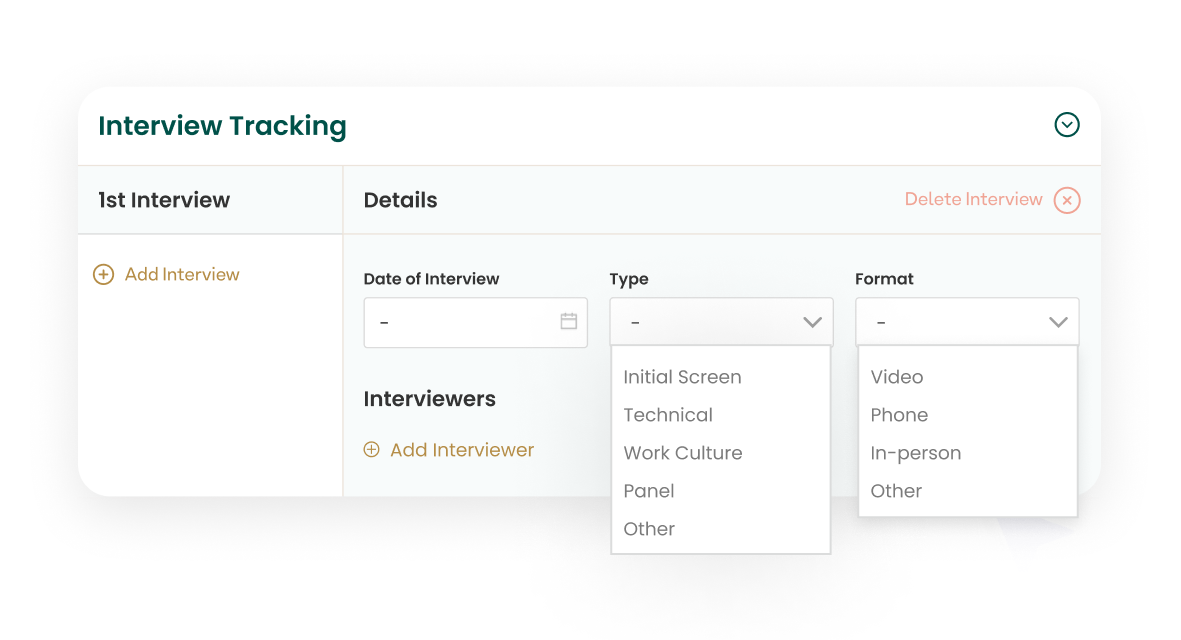The width and height of the screenshot is (1181, 640).
Task: Select Technical as the interview type
Action: click(668, 415)
